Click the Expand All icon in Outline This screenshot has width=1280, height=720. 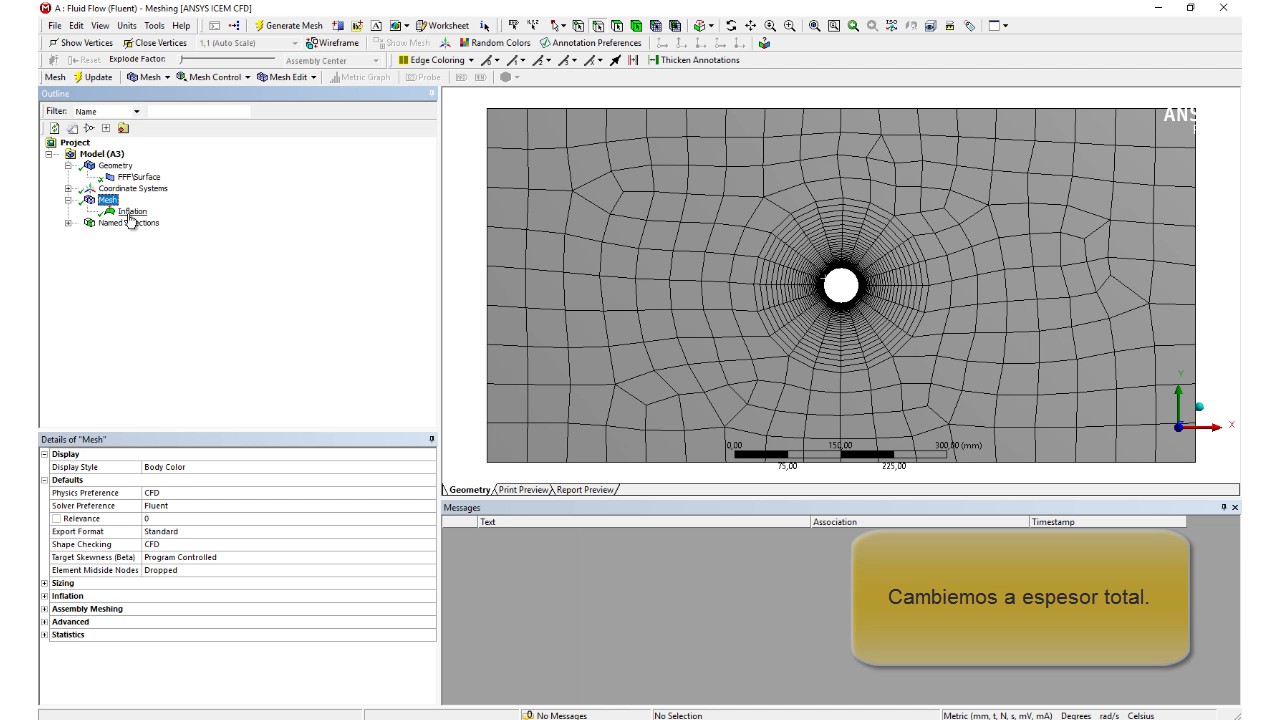pos(105,128)
